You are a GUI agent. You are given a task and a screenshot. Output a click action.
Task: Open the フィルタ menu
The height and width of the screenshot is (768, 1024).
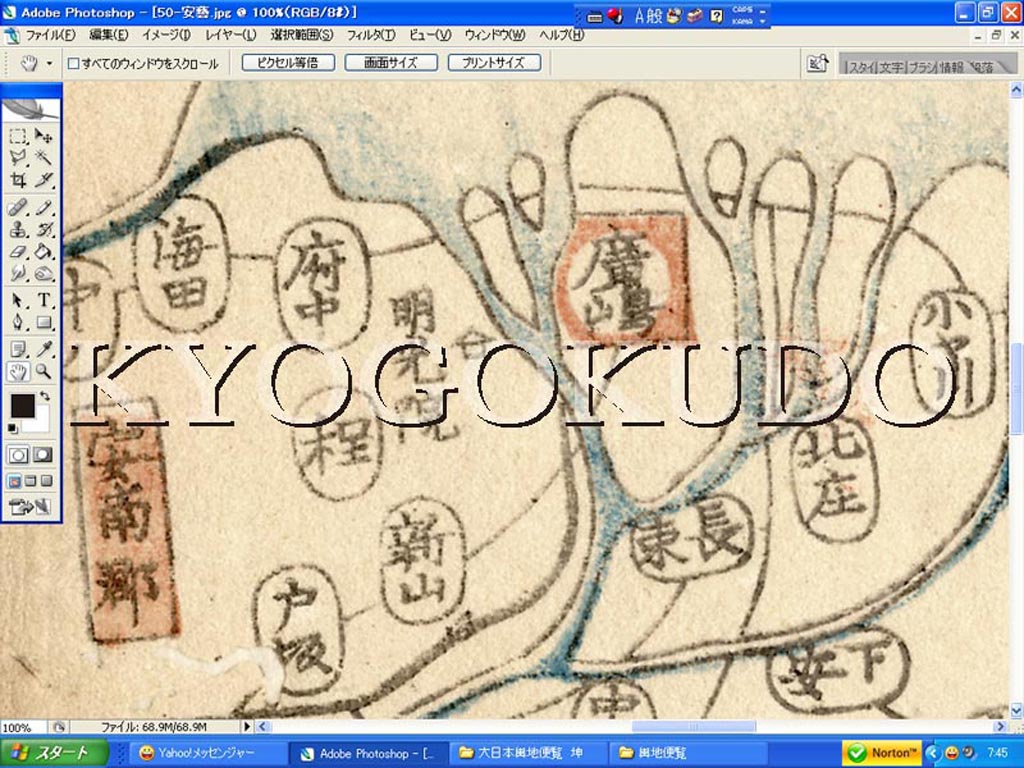(371, 35)
